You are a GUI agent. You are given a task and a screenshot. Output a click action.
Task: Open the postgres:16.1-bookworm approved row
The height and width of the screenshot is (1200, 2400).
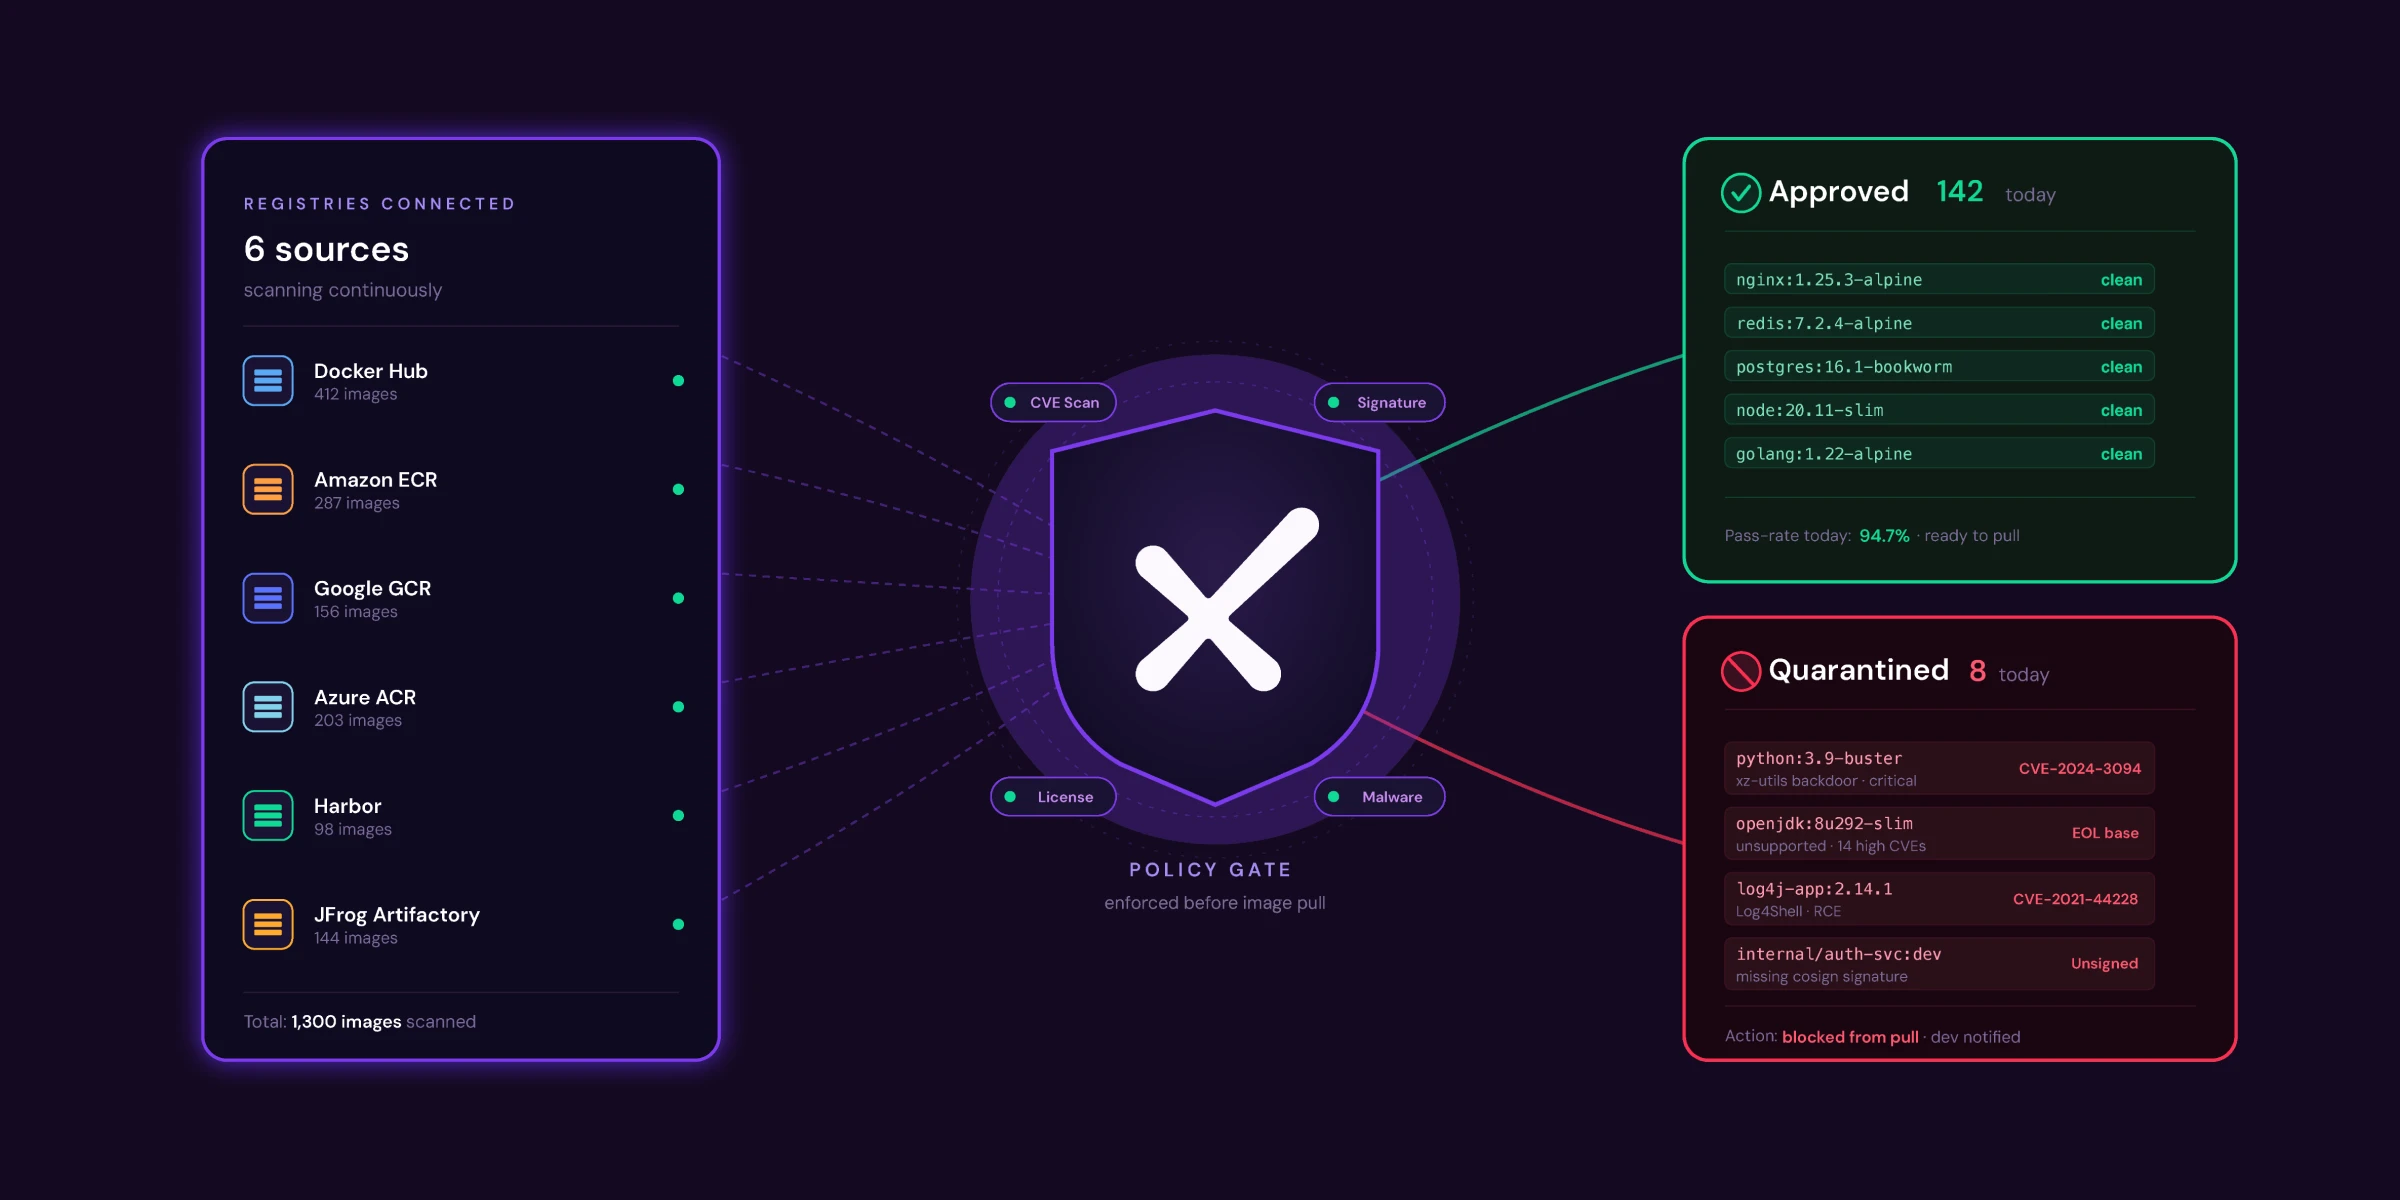(1939, 366)
